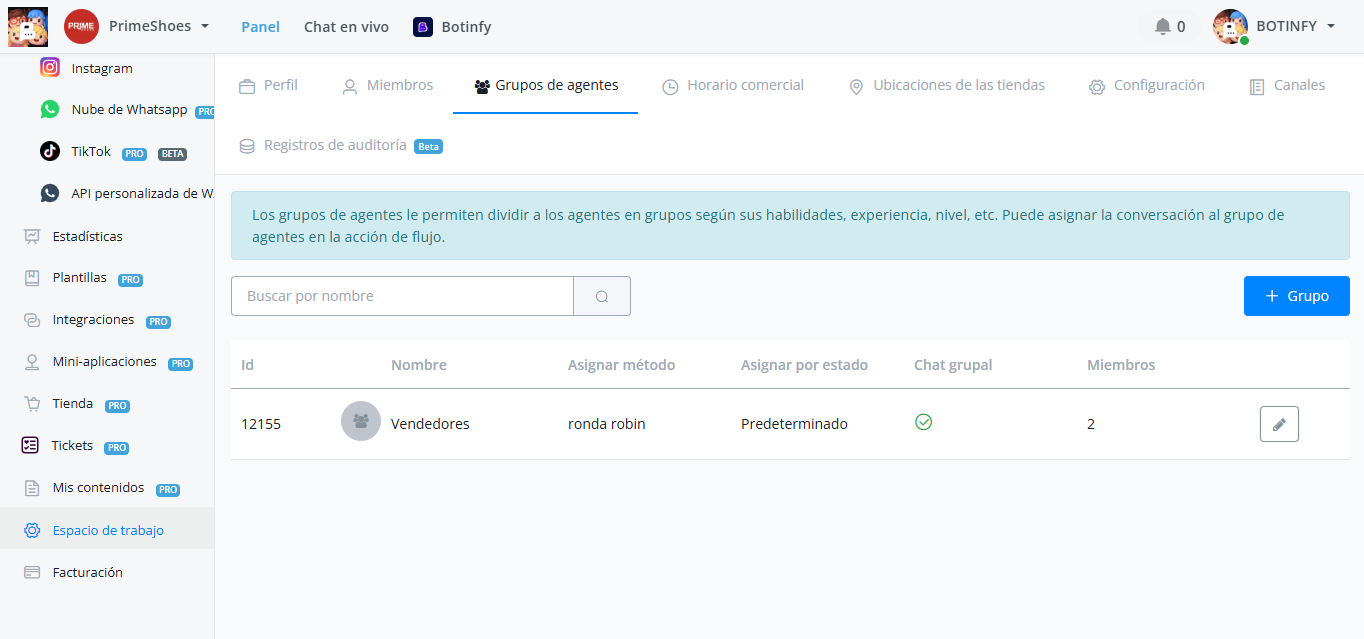This screenshot has height=639, width=1364.
Task: Click the green Chat grupal checkmark for Vendedores
Action: [x=923, y=422]
